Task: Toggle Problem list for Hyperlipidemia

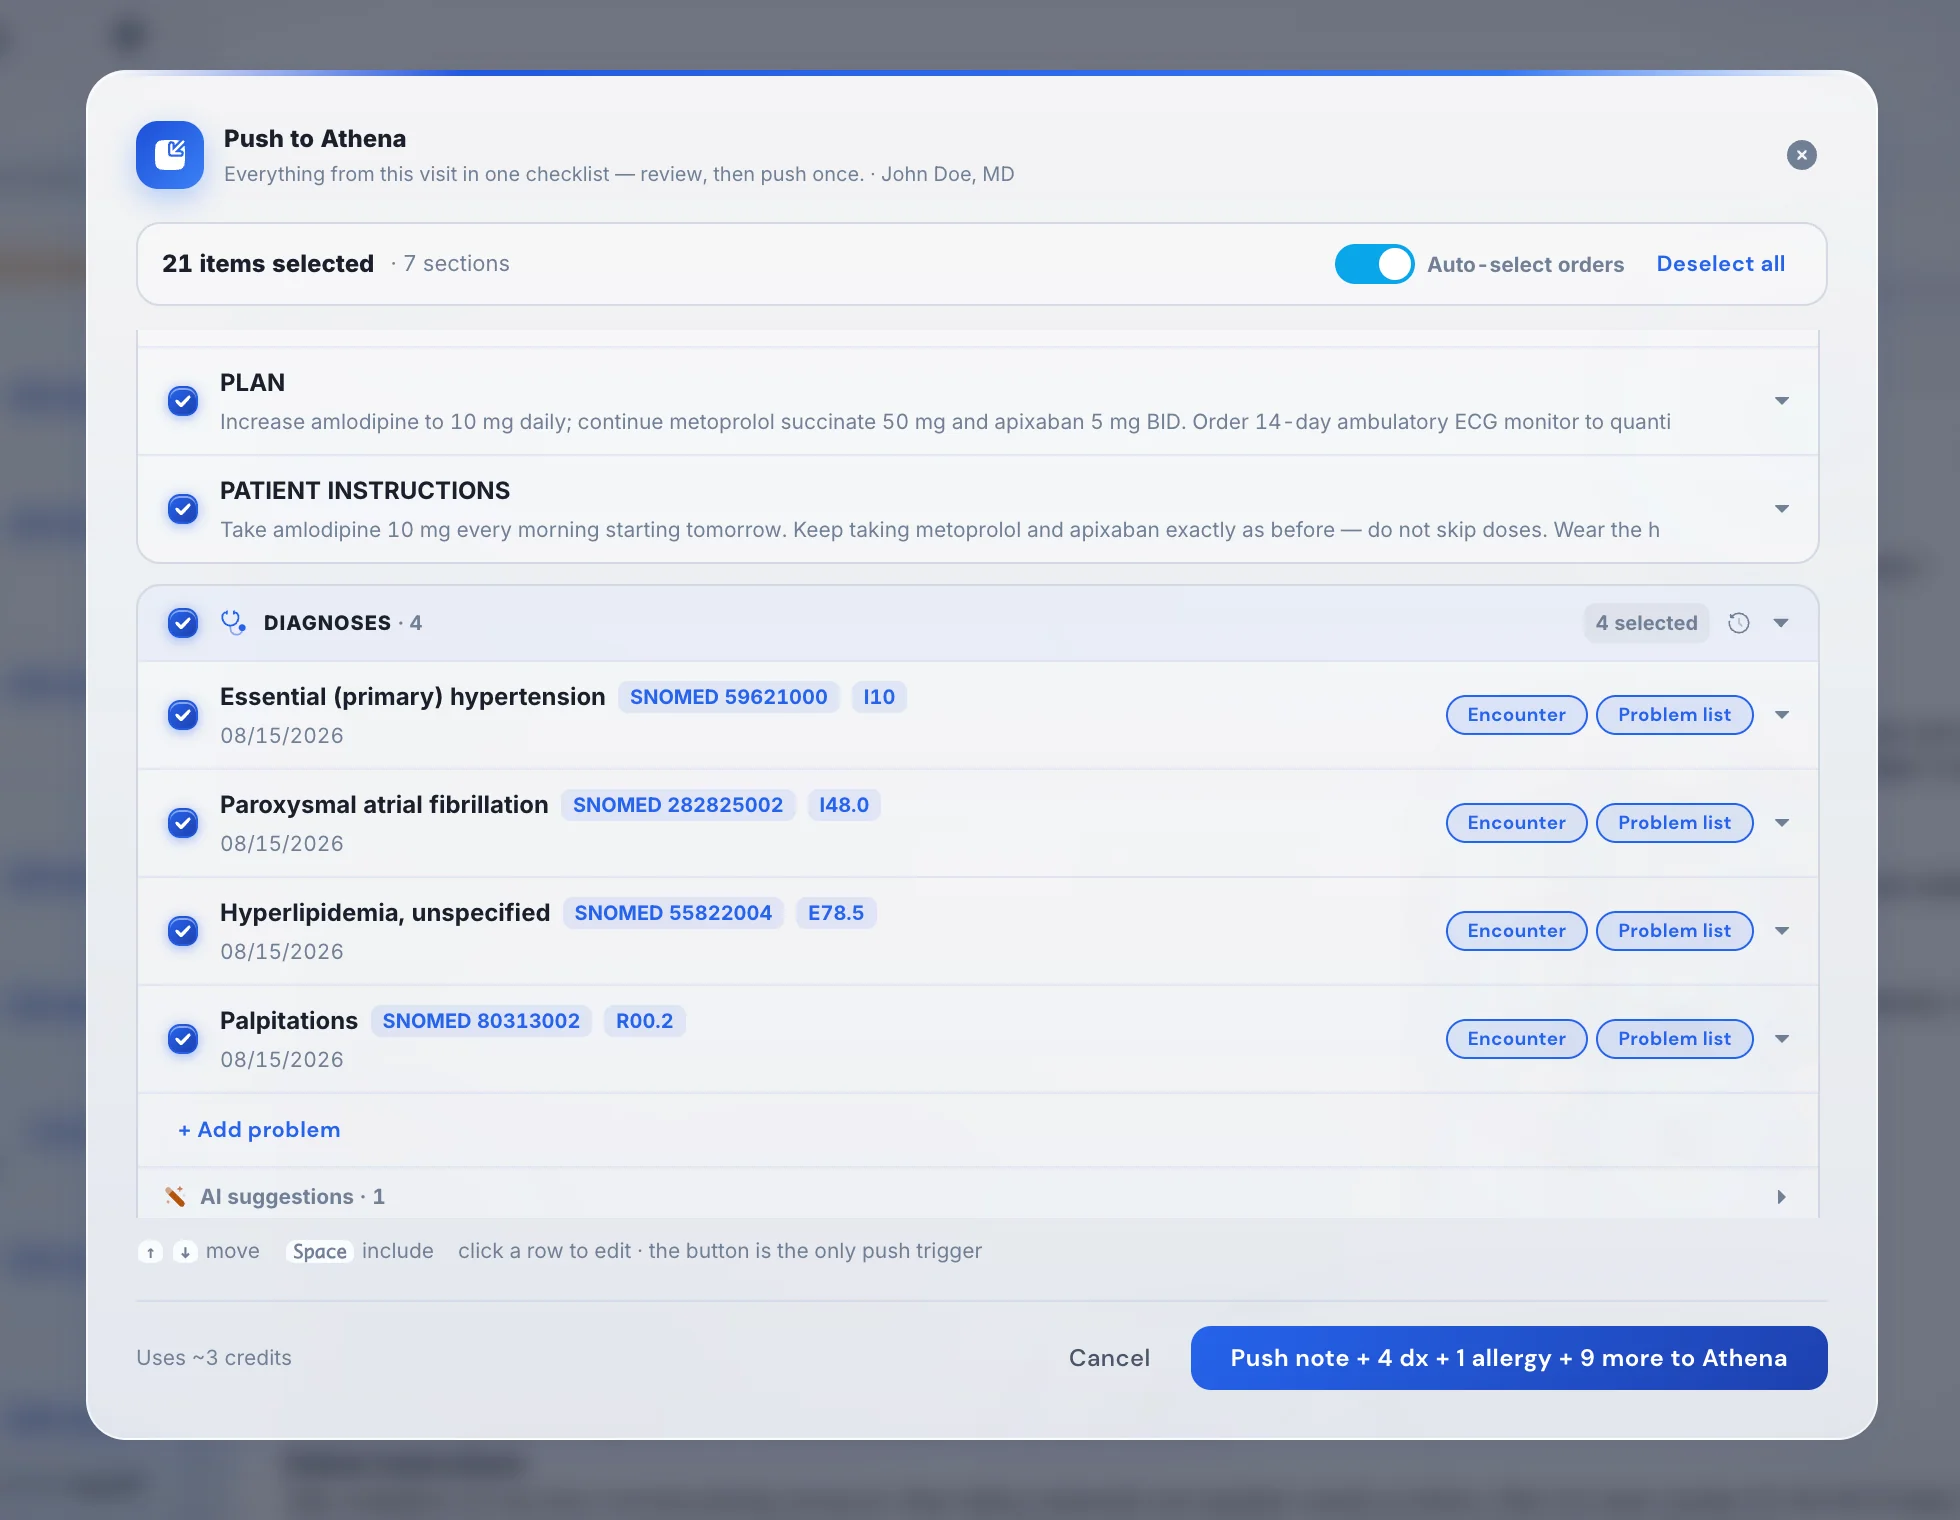Action: [x=1674, y=931]
